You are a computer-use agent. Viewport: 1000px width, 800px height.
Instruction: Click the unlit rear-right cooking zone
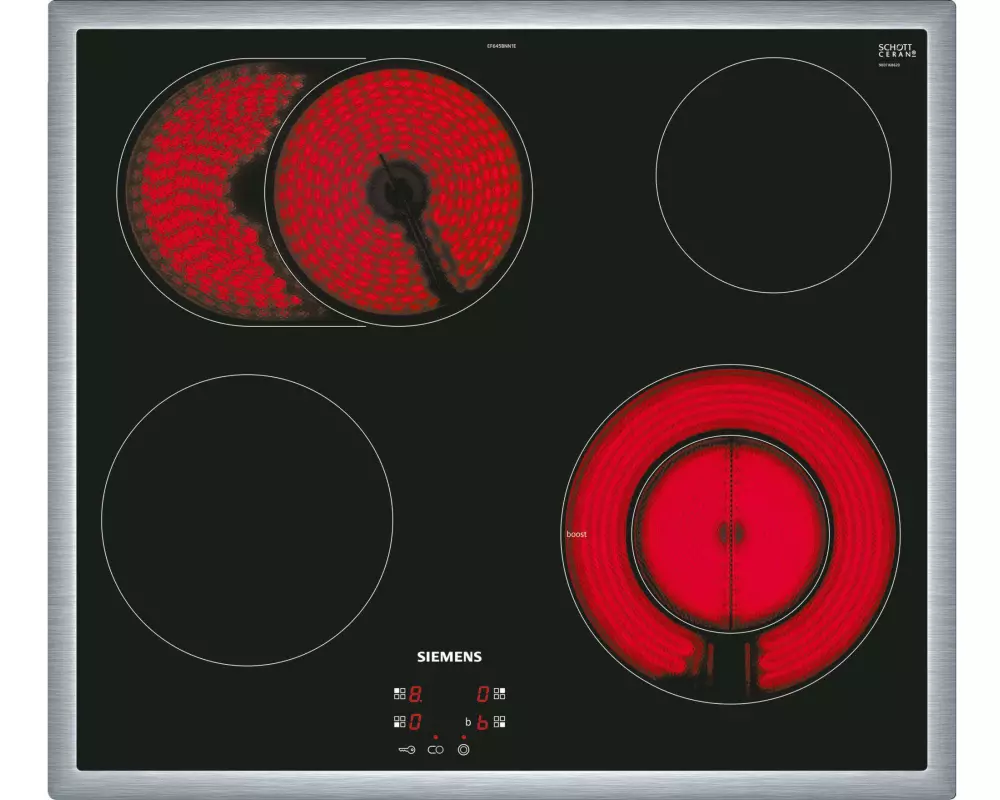(773, 175)
